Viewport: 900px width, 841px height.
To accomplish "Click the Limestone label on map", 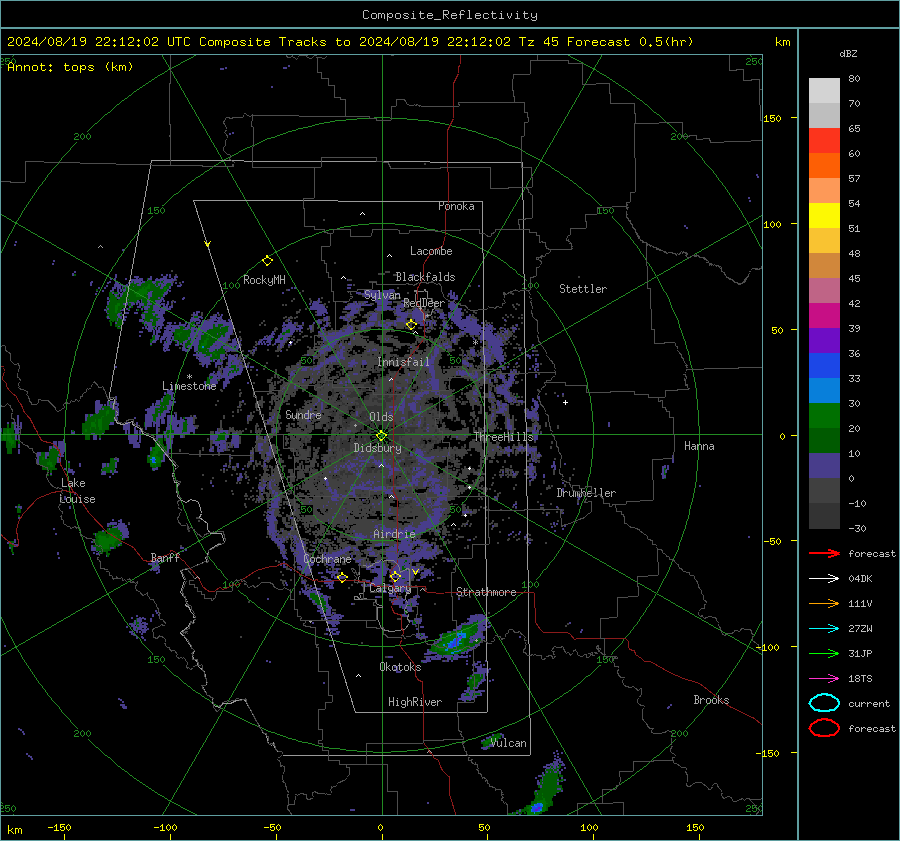I will (189, 386).
